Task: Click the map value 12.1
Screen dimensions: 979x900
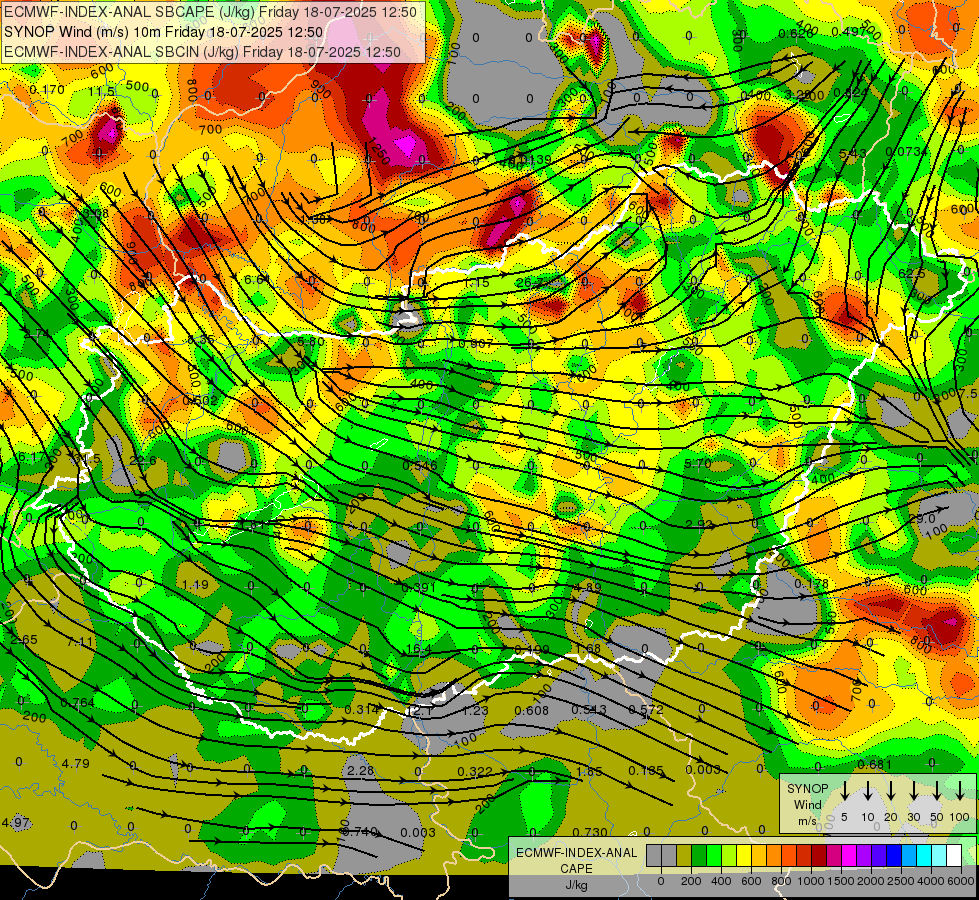Action: coord(418,711)
